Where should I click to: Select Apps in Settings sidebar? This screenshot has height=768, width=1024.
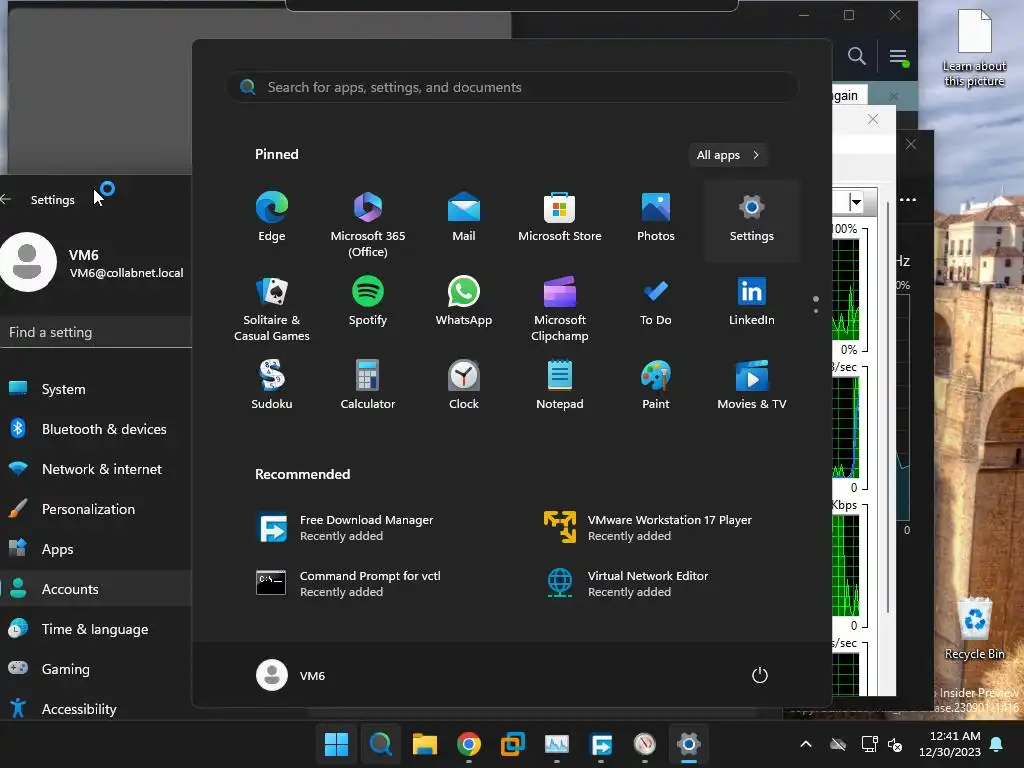pos(96,549)
